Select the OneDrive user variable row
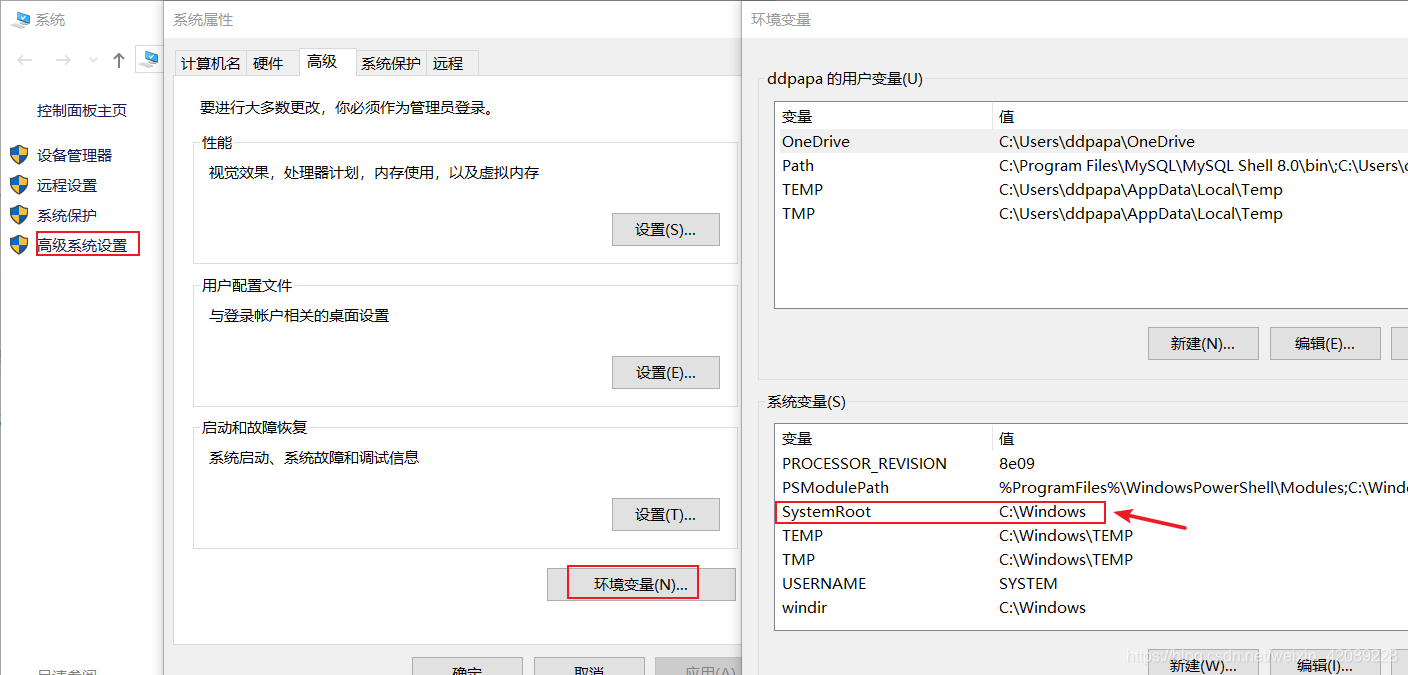Screen dimensions: 1408x675 (1092, 142)
